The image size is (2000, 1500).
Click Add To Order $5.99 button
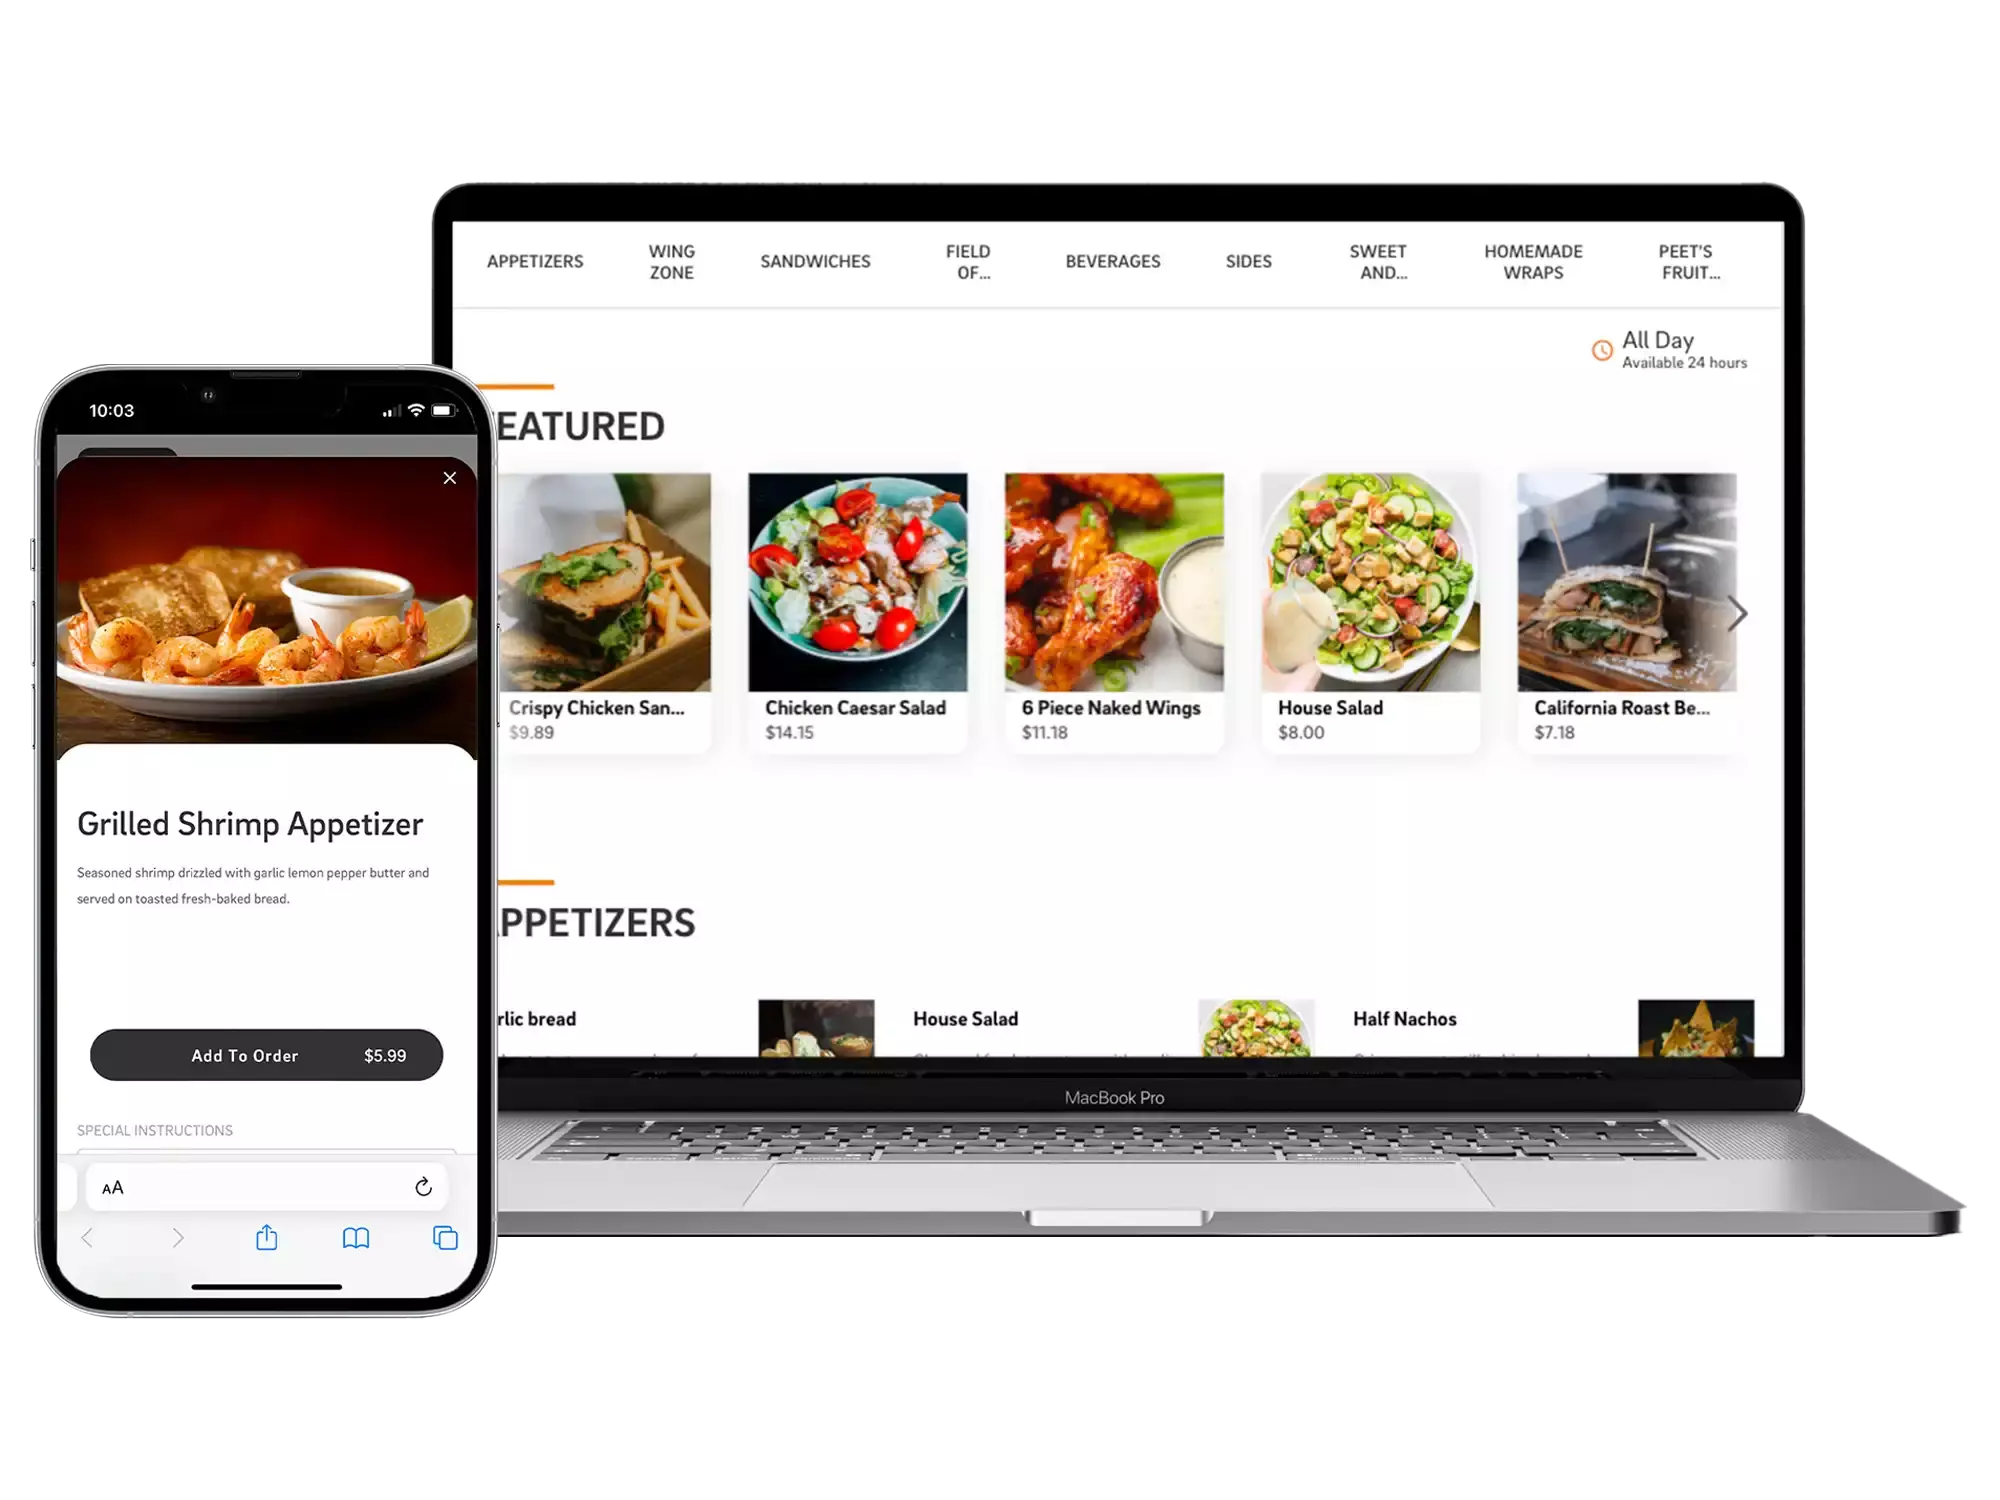coord(263,1053)
